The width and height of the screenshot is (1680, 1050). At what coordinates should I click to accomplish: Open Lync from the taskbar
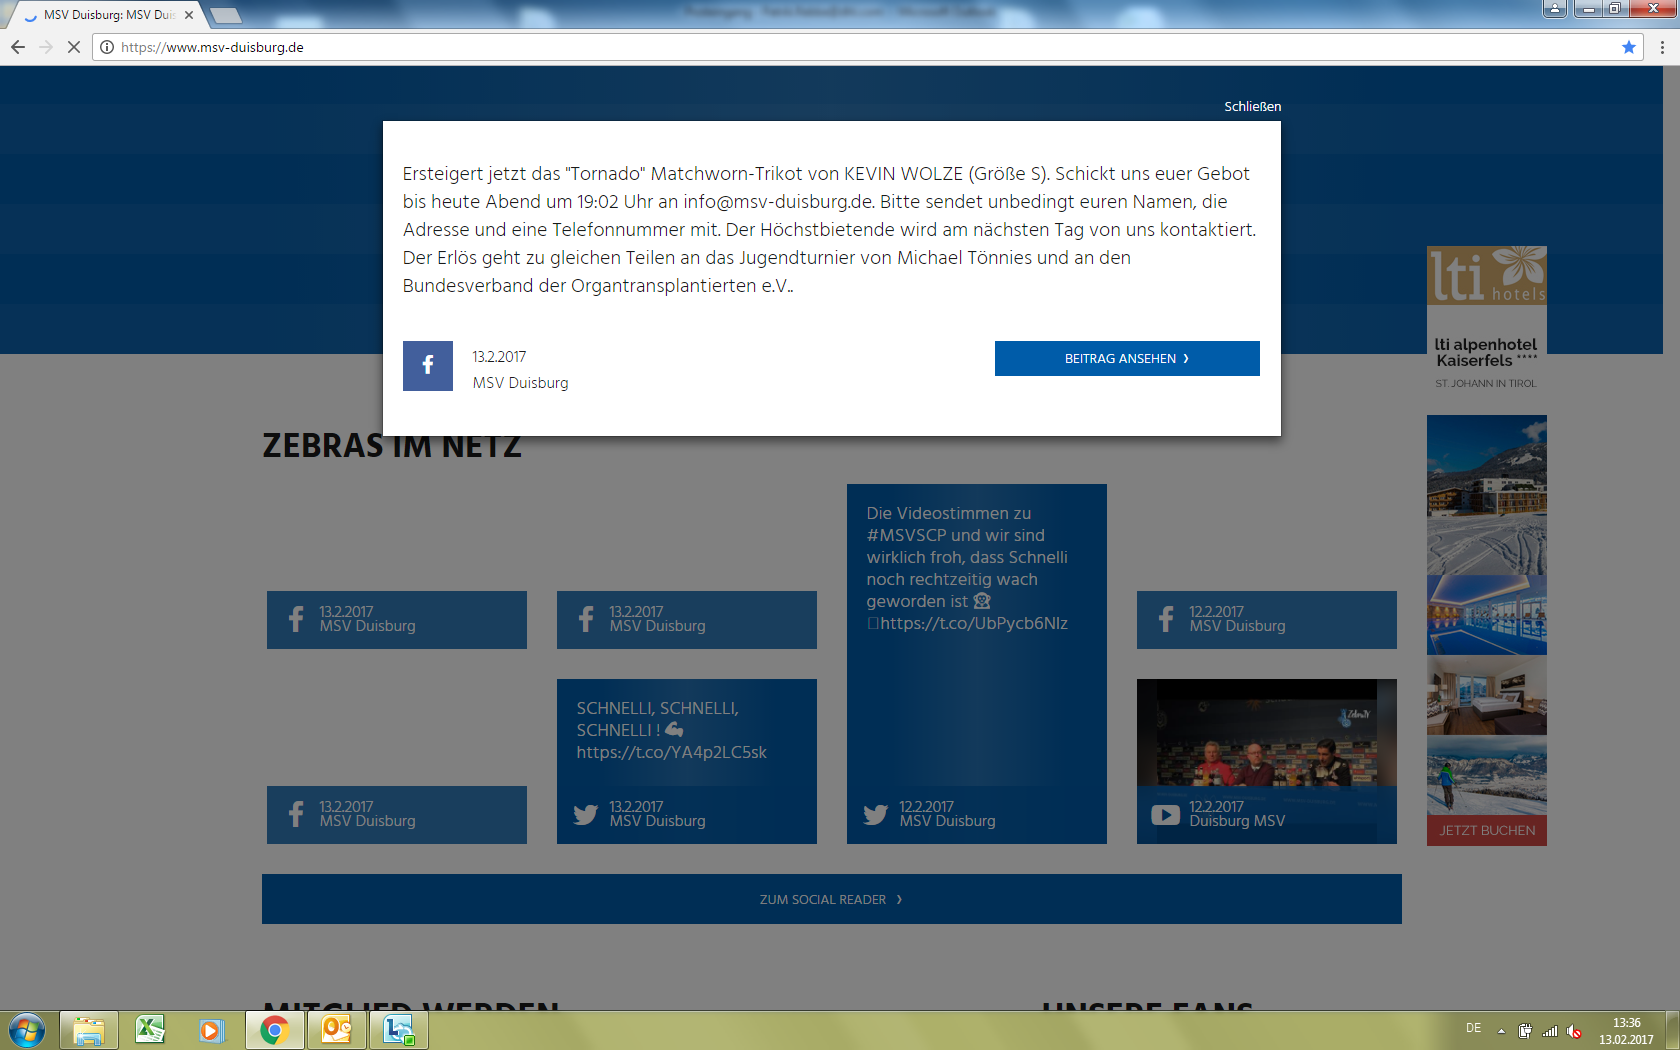pos(399,1030)
